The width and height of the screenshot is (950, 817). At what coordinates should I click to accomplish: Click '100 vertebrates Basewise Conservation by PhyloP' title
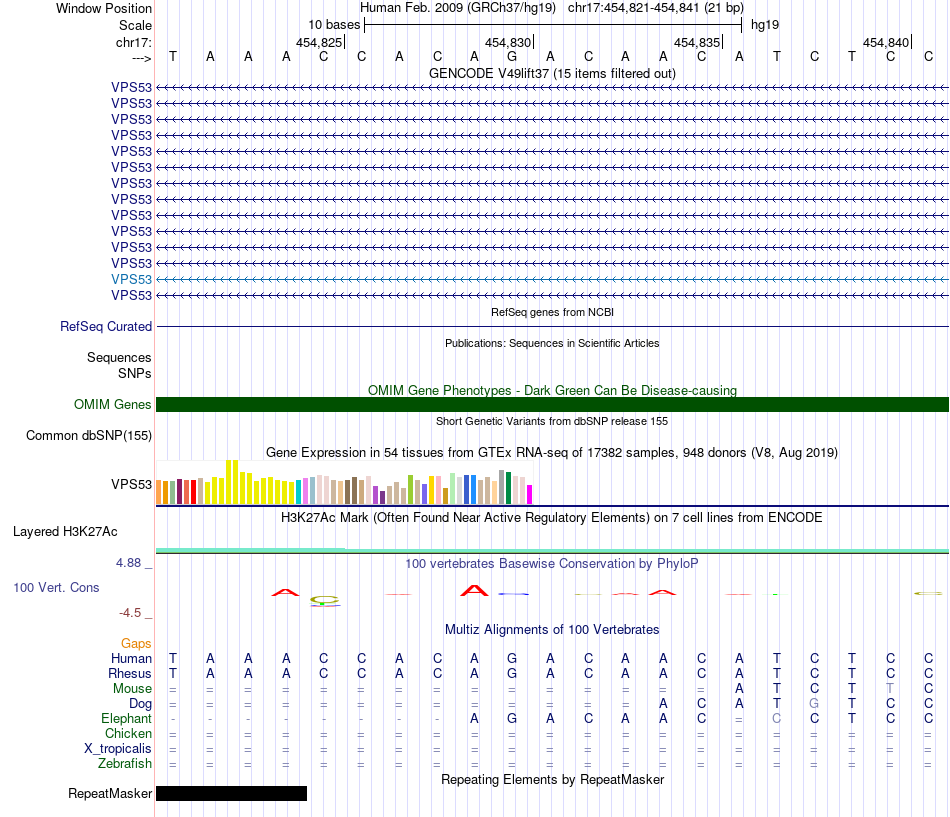(x=552, y=564)
